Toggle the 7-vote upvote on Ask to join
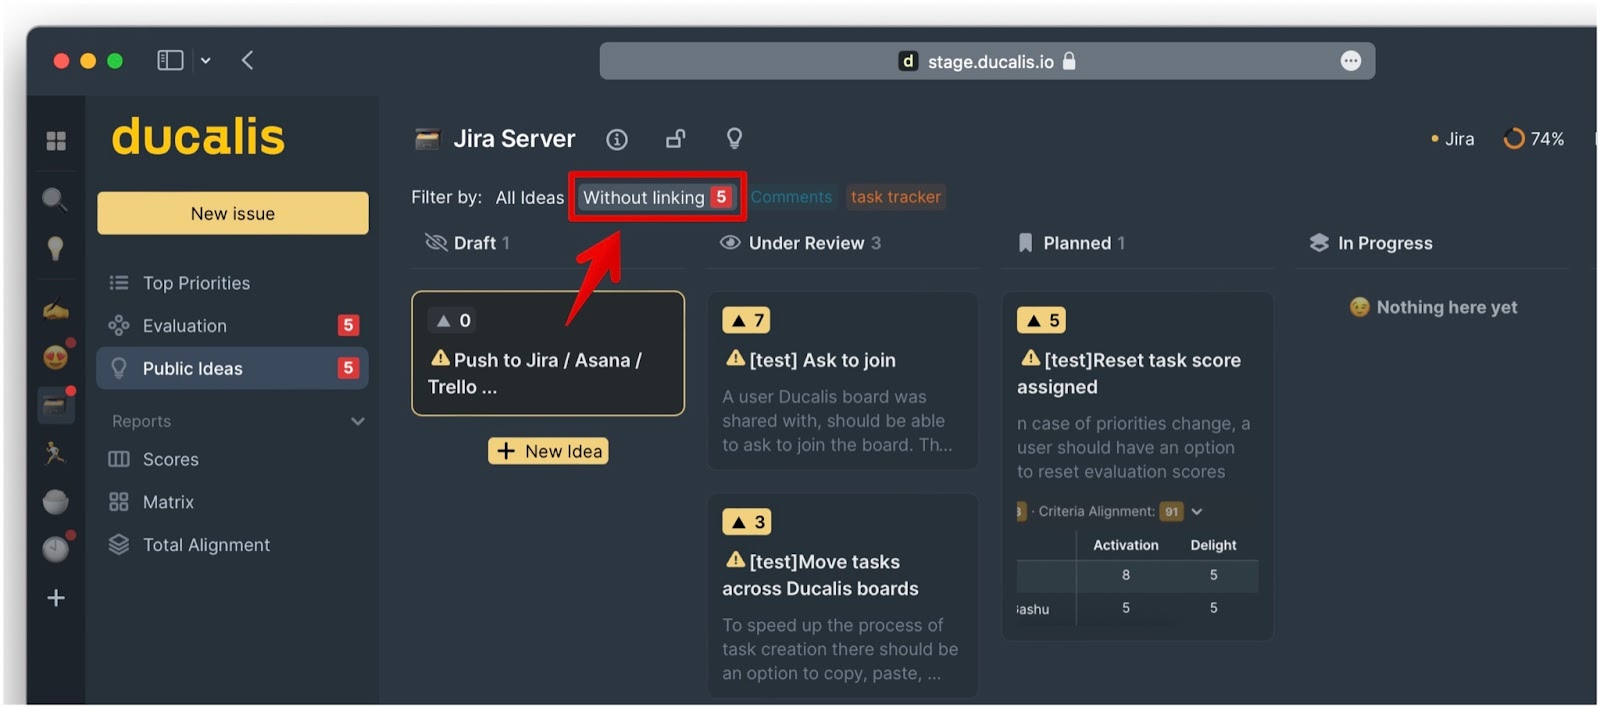Image resolution: width=1600 pixels, height=708 pixels. [746, 320]
